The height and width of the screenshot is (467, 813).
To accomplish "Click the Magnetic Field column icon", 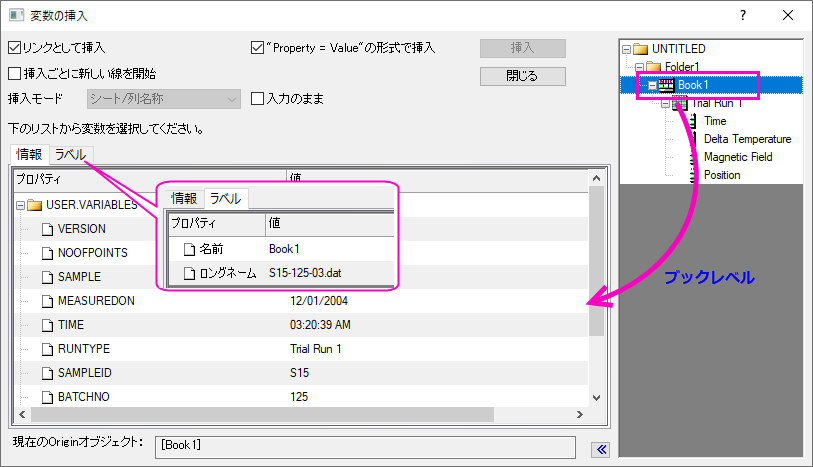I will pos(692,158).
